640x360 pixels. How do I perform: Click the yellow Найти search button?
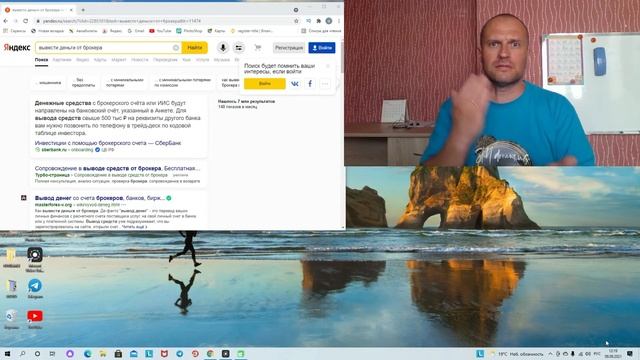(194, 48)
